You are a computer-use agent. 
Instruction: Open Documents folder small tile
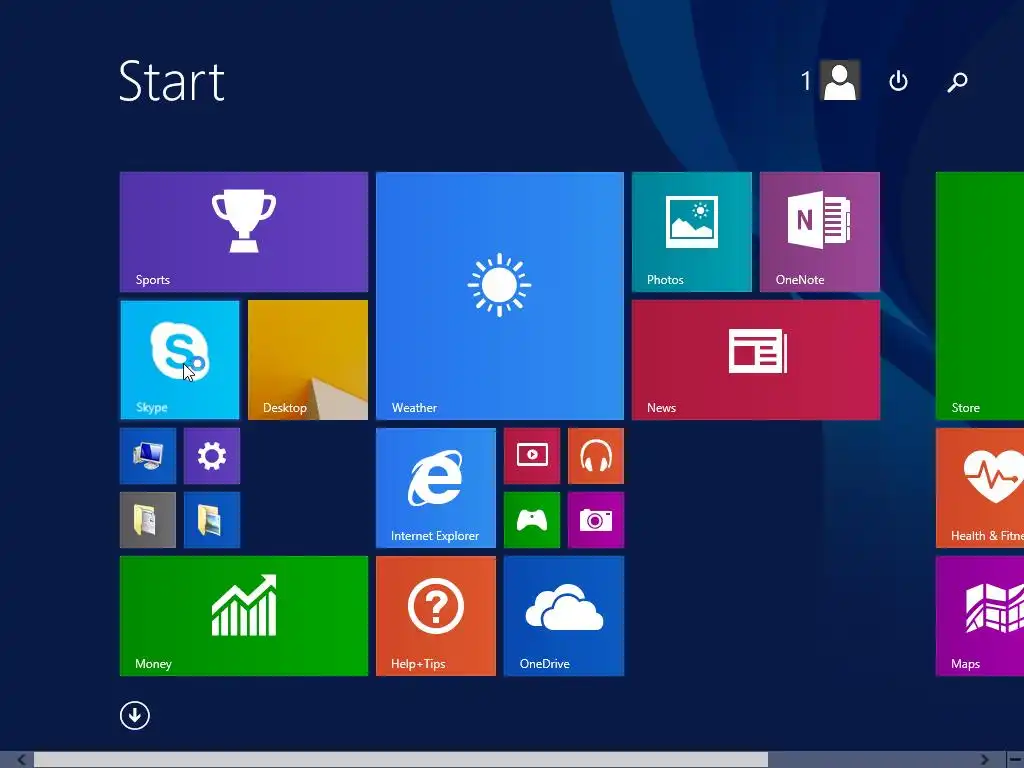pyautogui.click(x=148, y=520)
